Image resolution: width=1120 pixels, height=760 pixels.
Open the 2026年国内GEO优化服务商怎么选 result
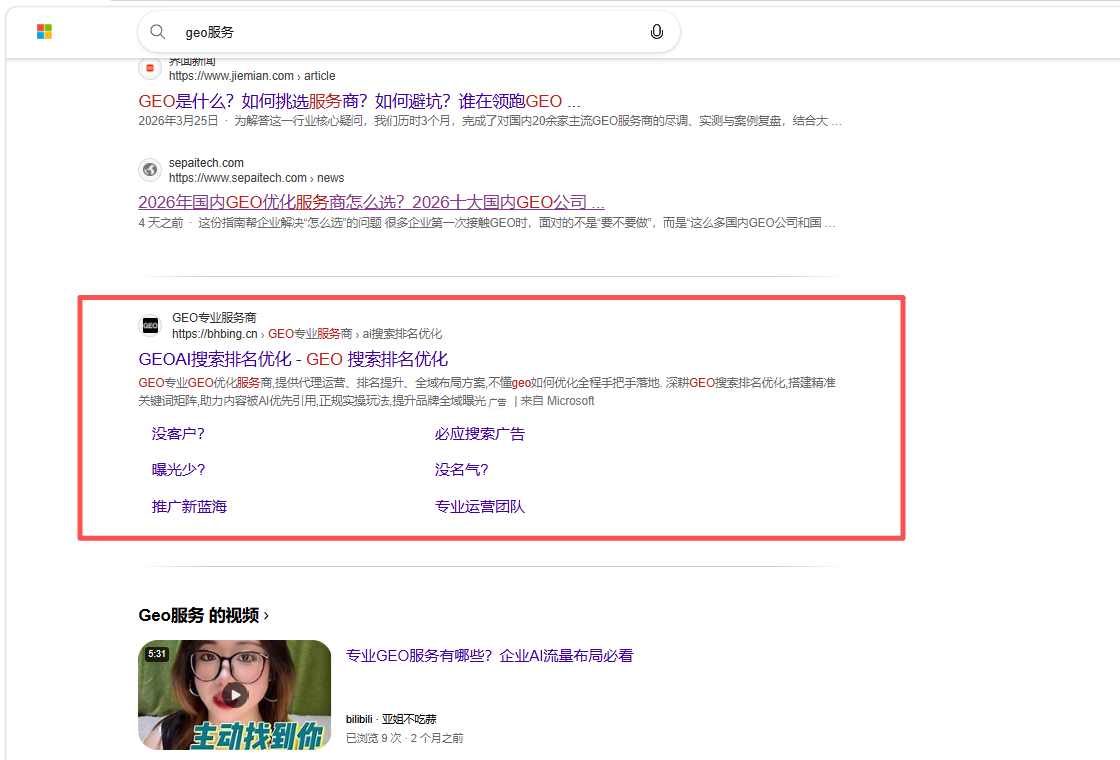[371, 202]
